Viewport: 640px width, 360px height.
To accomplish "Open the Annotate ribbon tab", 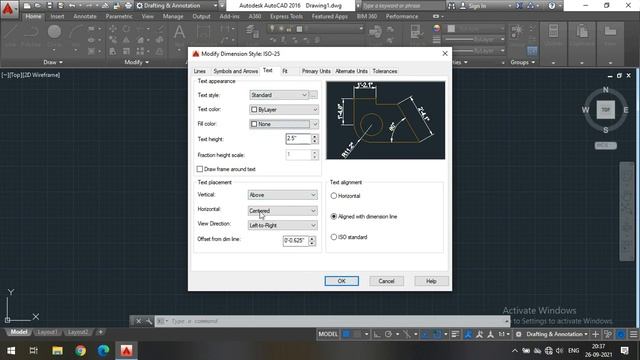I will pyautogui.click(x=85, y=16).
